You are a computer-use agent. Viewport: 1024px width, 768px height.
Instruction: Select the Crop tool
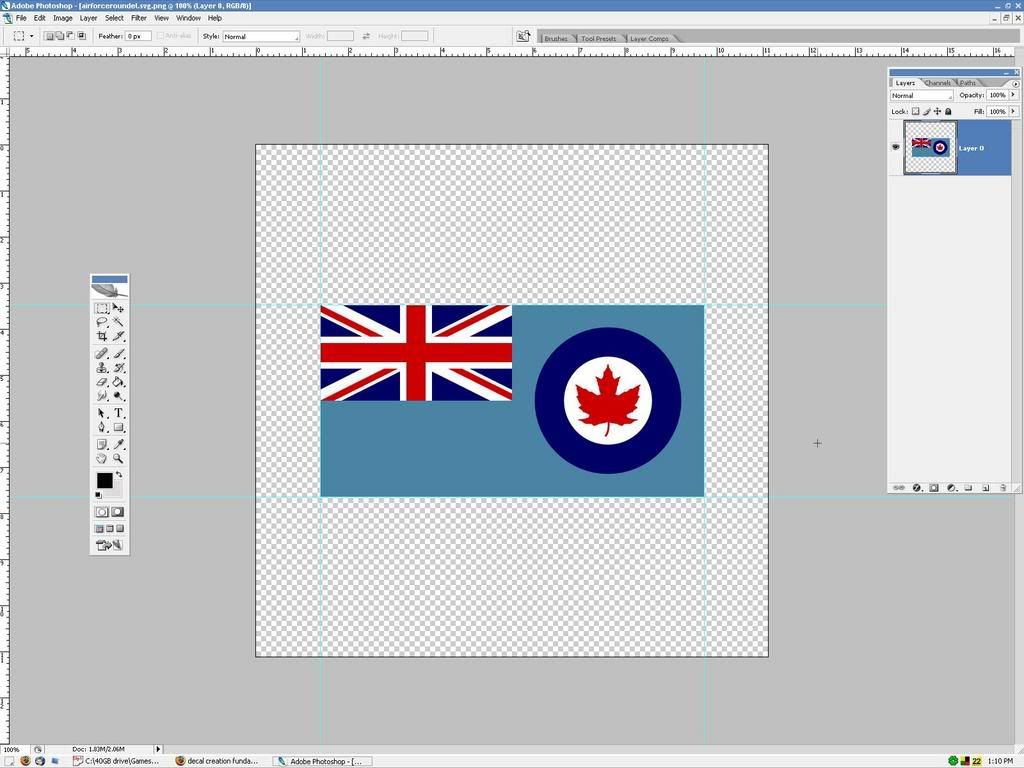102,336
